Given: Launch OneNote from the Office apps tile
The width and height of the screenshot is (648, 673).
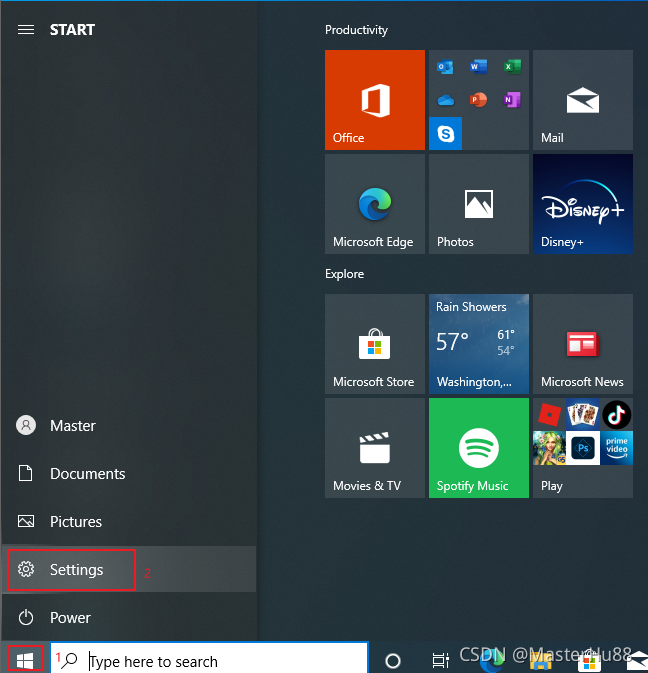Looking at the screenshot, I should [x=512, y=100].
